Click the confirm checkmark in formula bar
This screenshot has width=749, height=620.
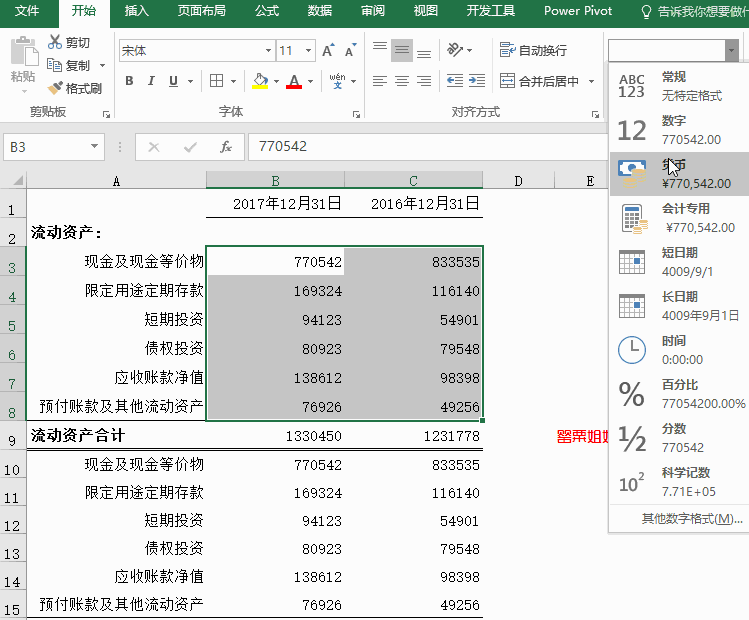pos(190,147)
